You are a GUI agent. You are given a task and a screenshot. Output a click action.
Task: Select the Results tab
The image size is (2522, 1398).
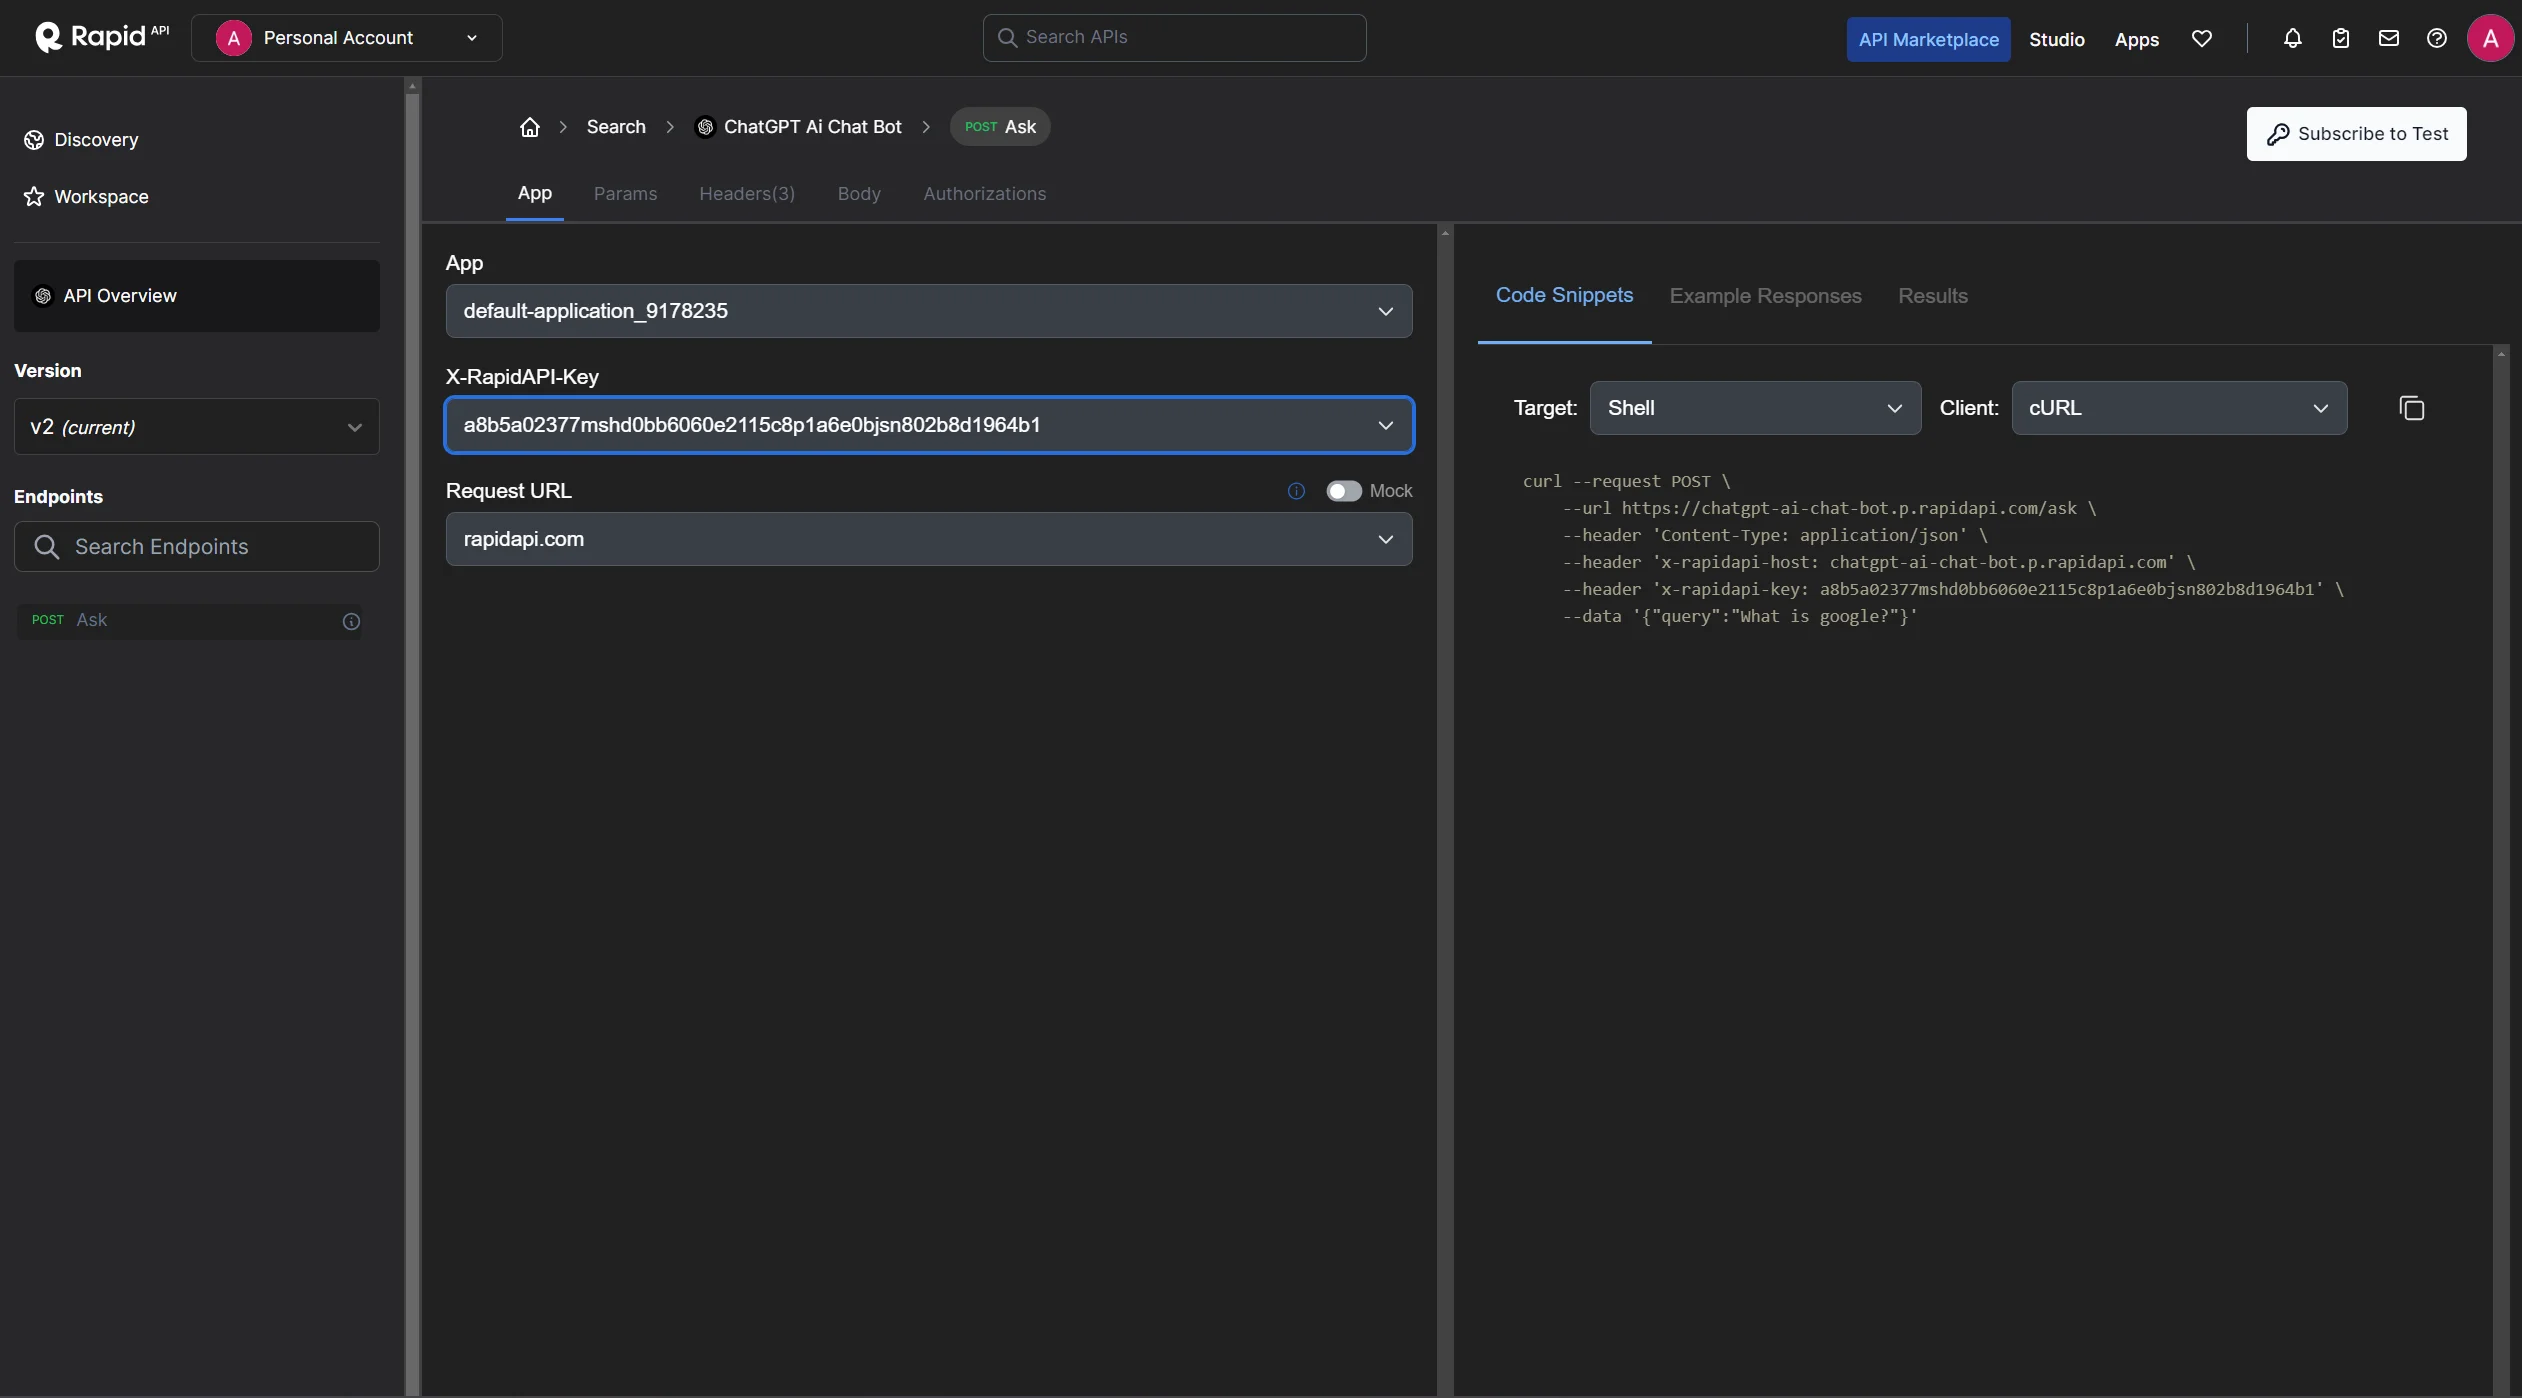pos(1933,296)
